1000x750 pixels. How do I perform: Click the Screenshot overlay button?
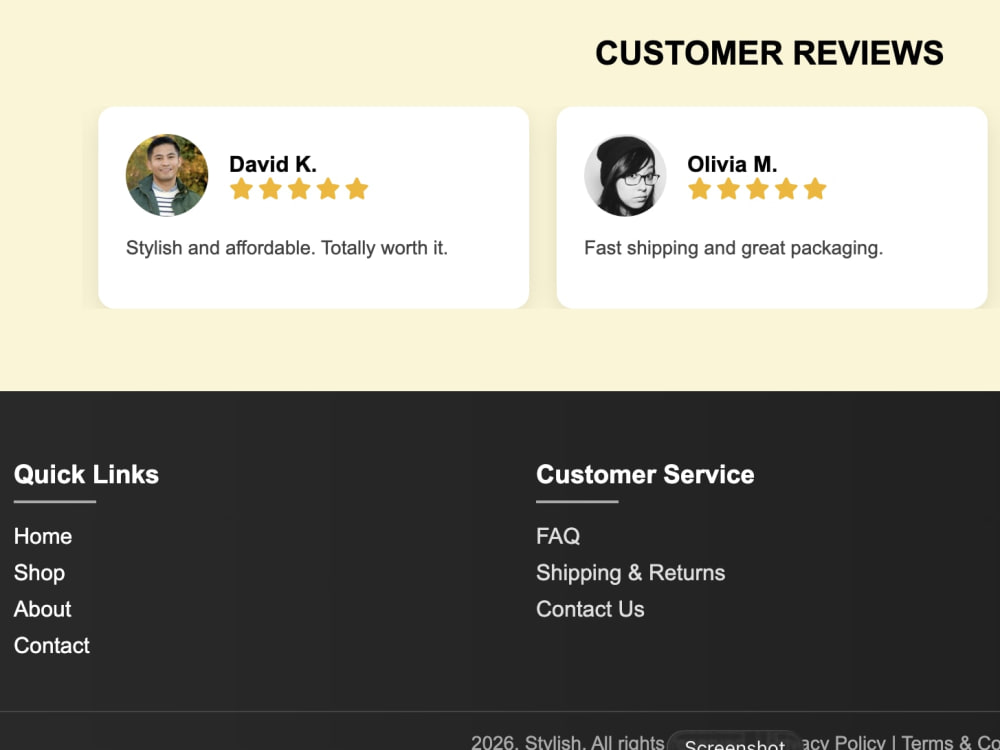coord(735,742)
